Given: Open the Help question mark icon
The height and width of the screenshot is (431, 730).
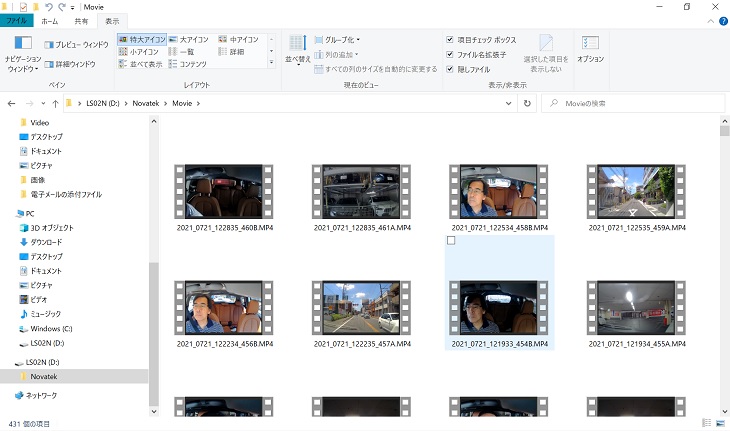Looking at the screenshot, I should point(723,21).
